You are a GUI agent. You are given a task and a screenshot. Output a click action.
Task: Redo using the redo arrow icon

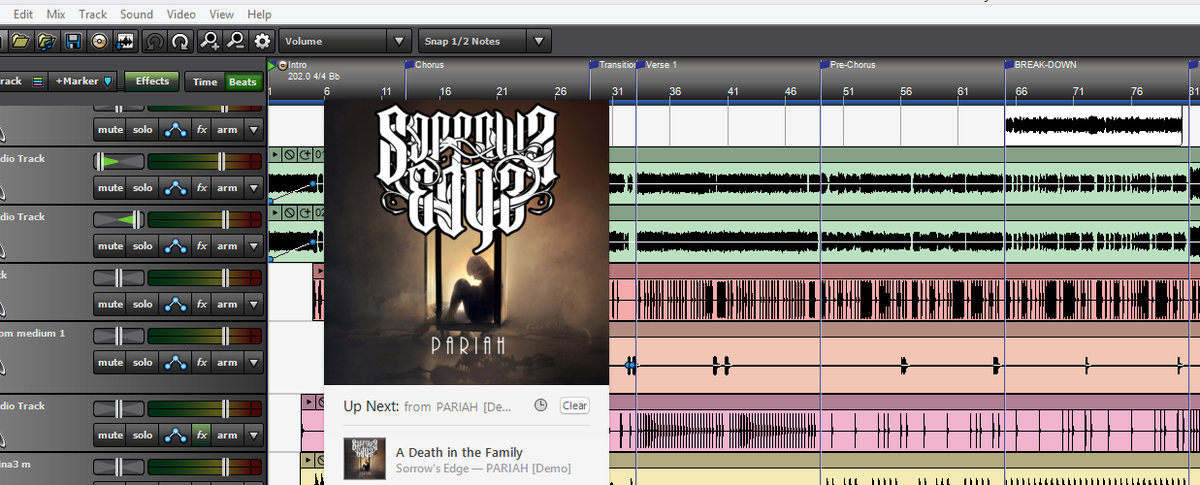(x=180, y=41)
